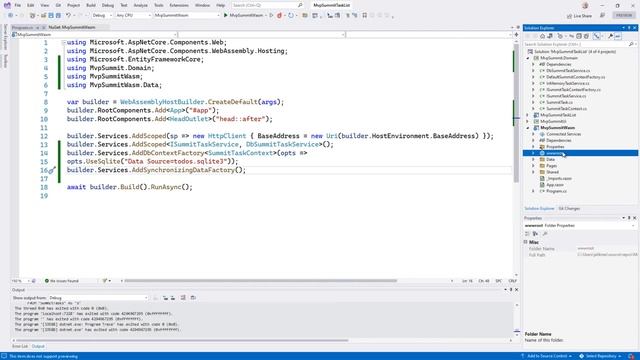Collapse the MvpSummitWasm project node

[x=528, y=128]
